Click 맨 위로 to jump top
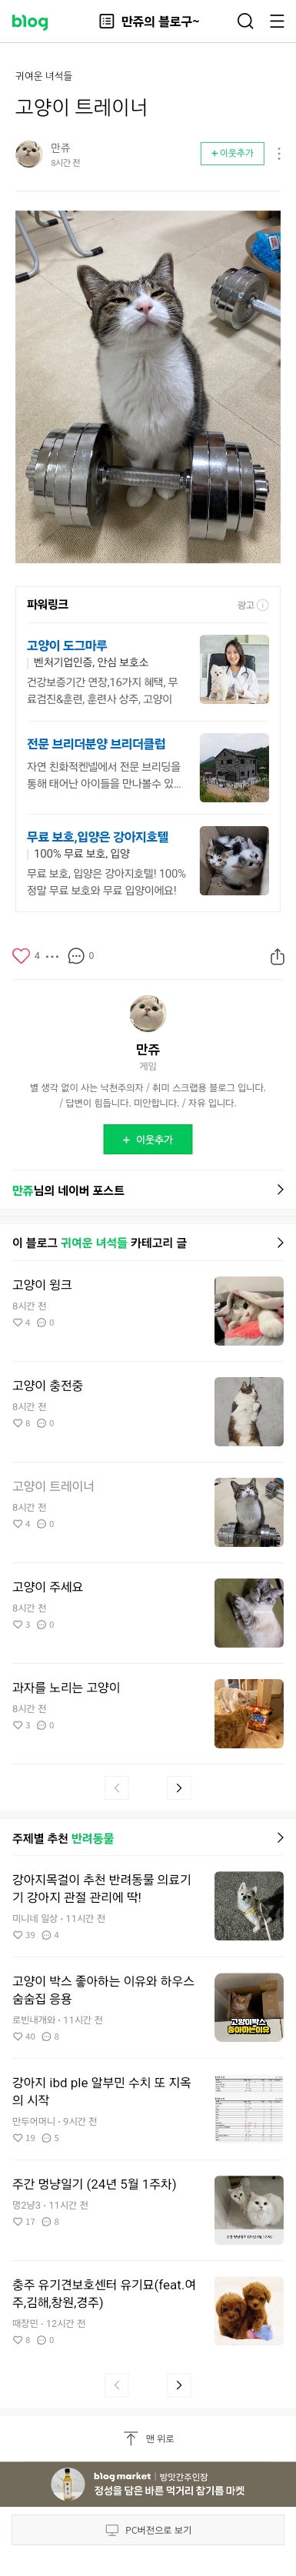296x2576 pixels. [148, 2438]
